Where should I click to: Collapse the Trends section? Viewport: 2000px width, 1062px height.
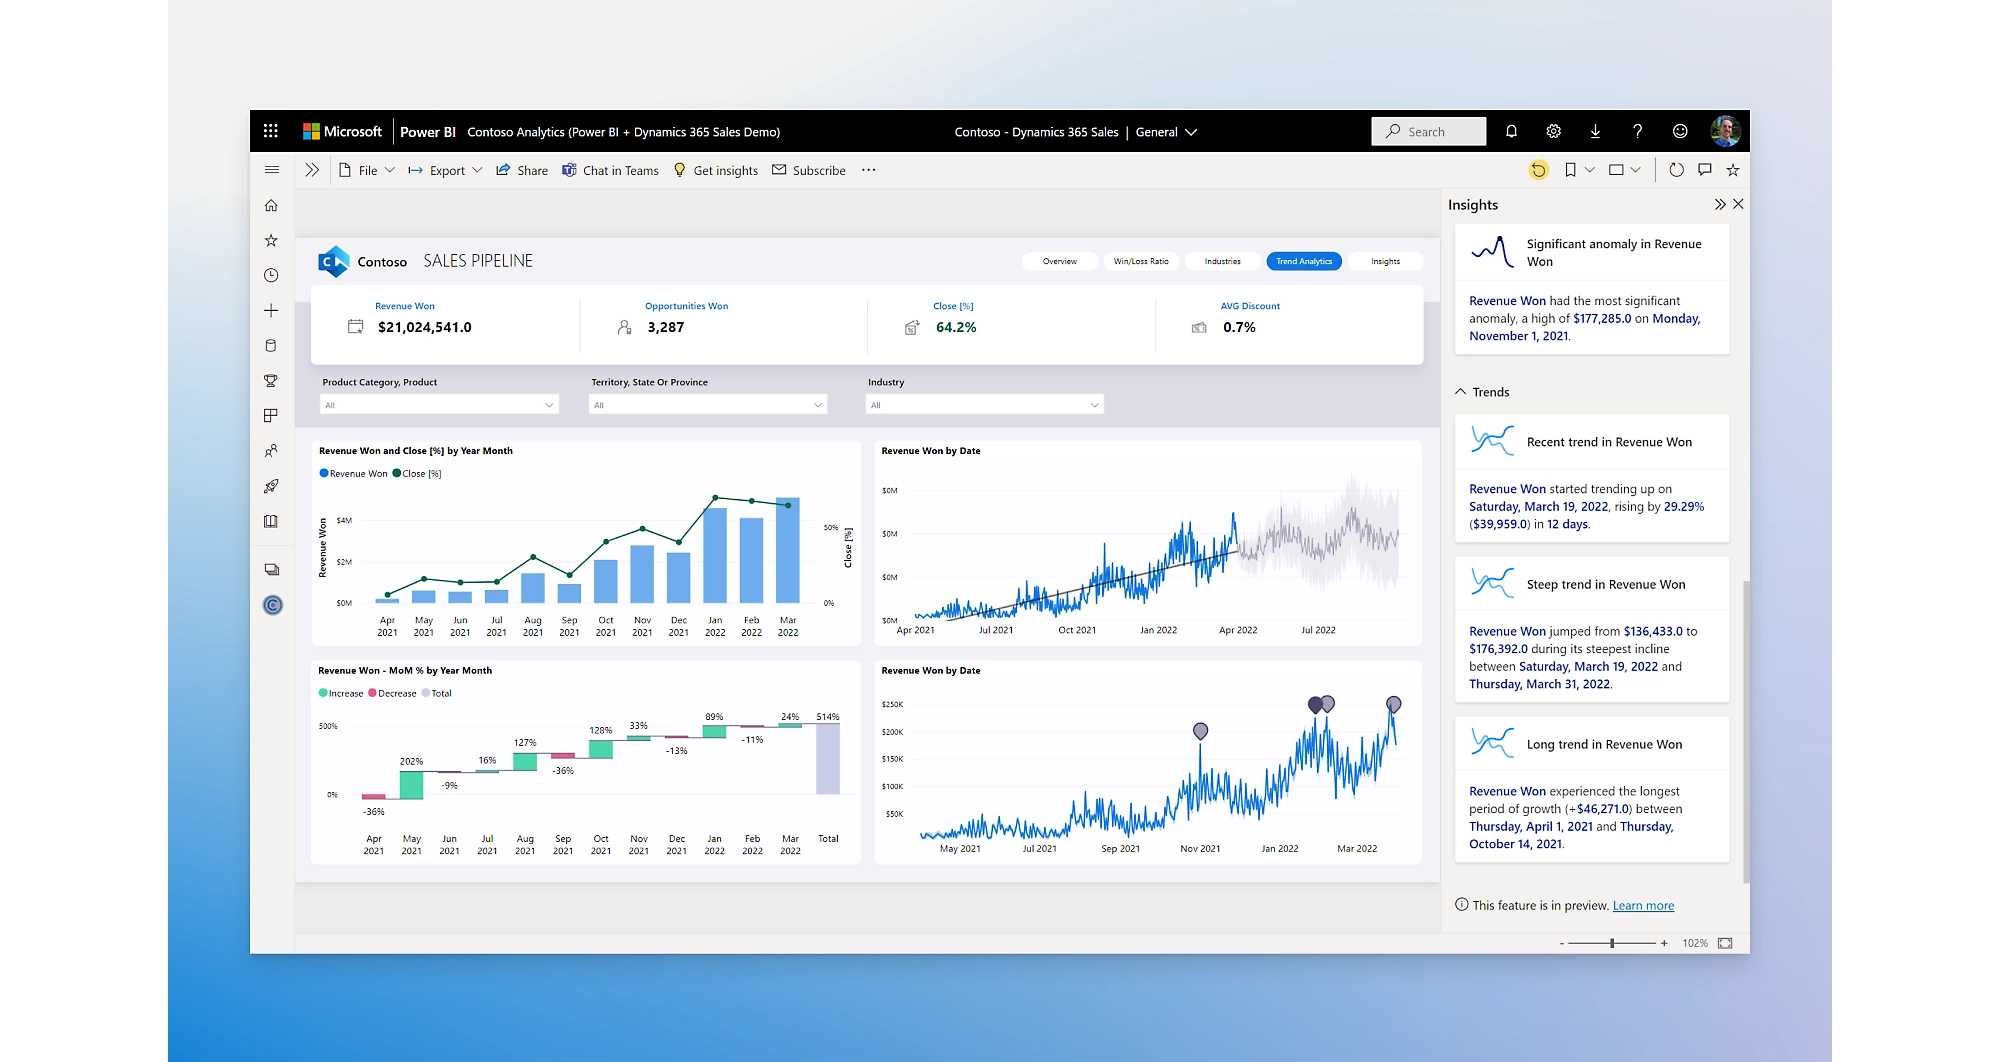tap(1461, 392)
